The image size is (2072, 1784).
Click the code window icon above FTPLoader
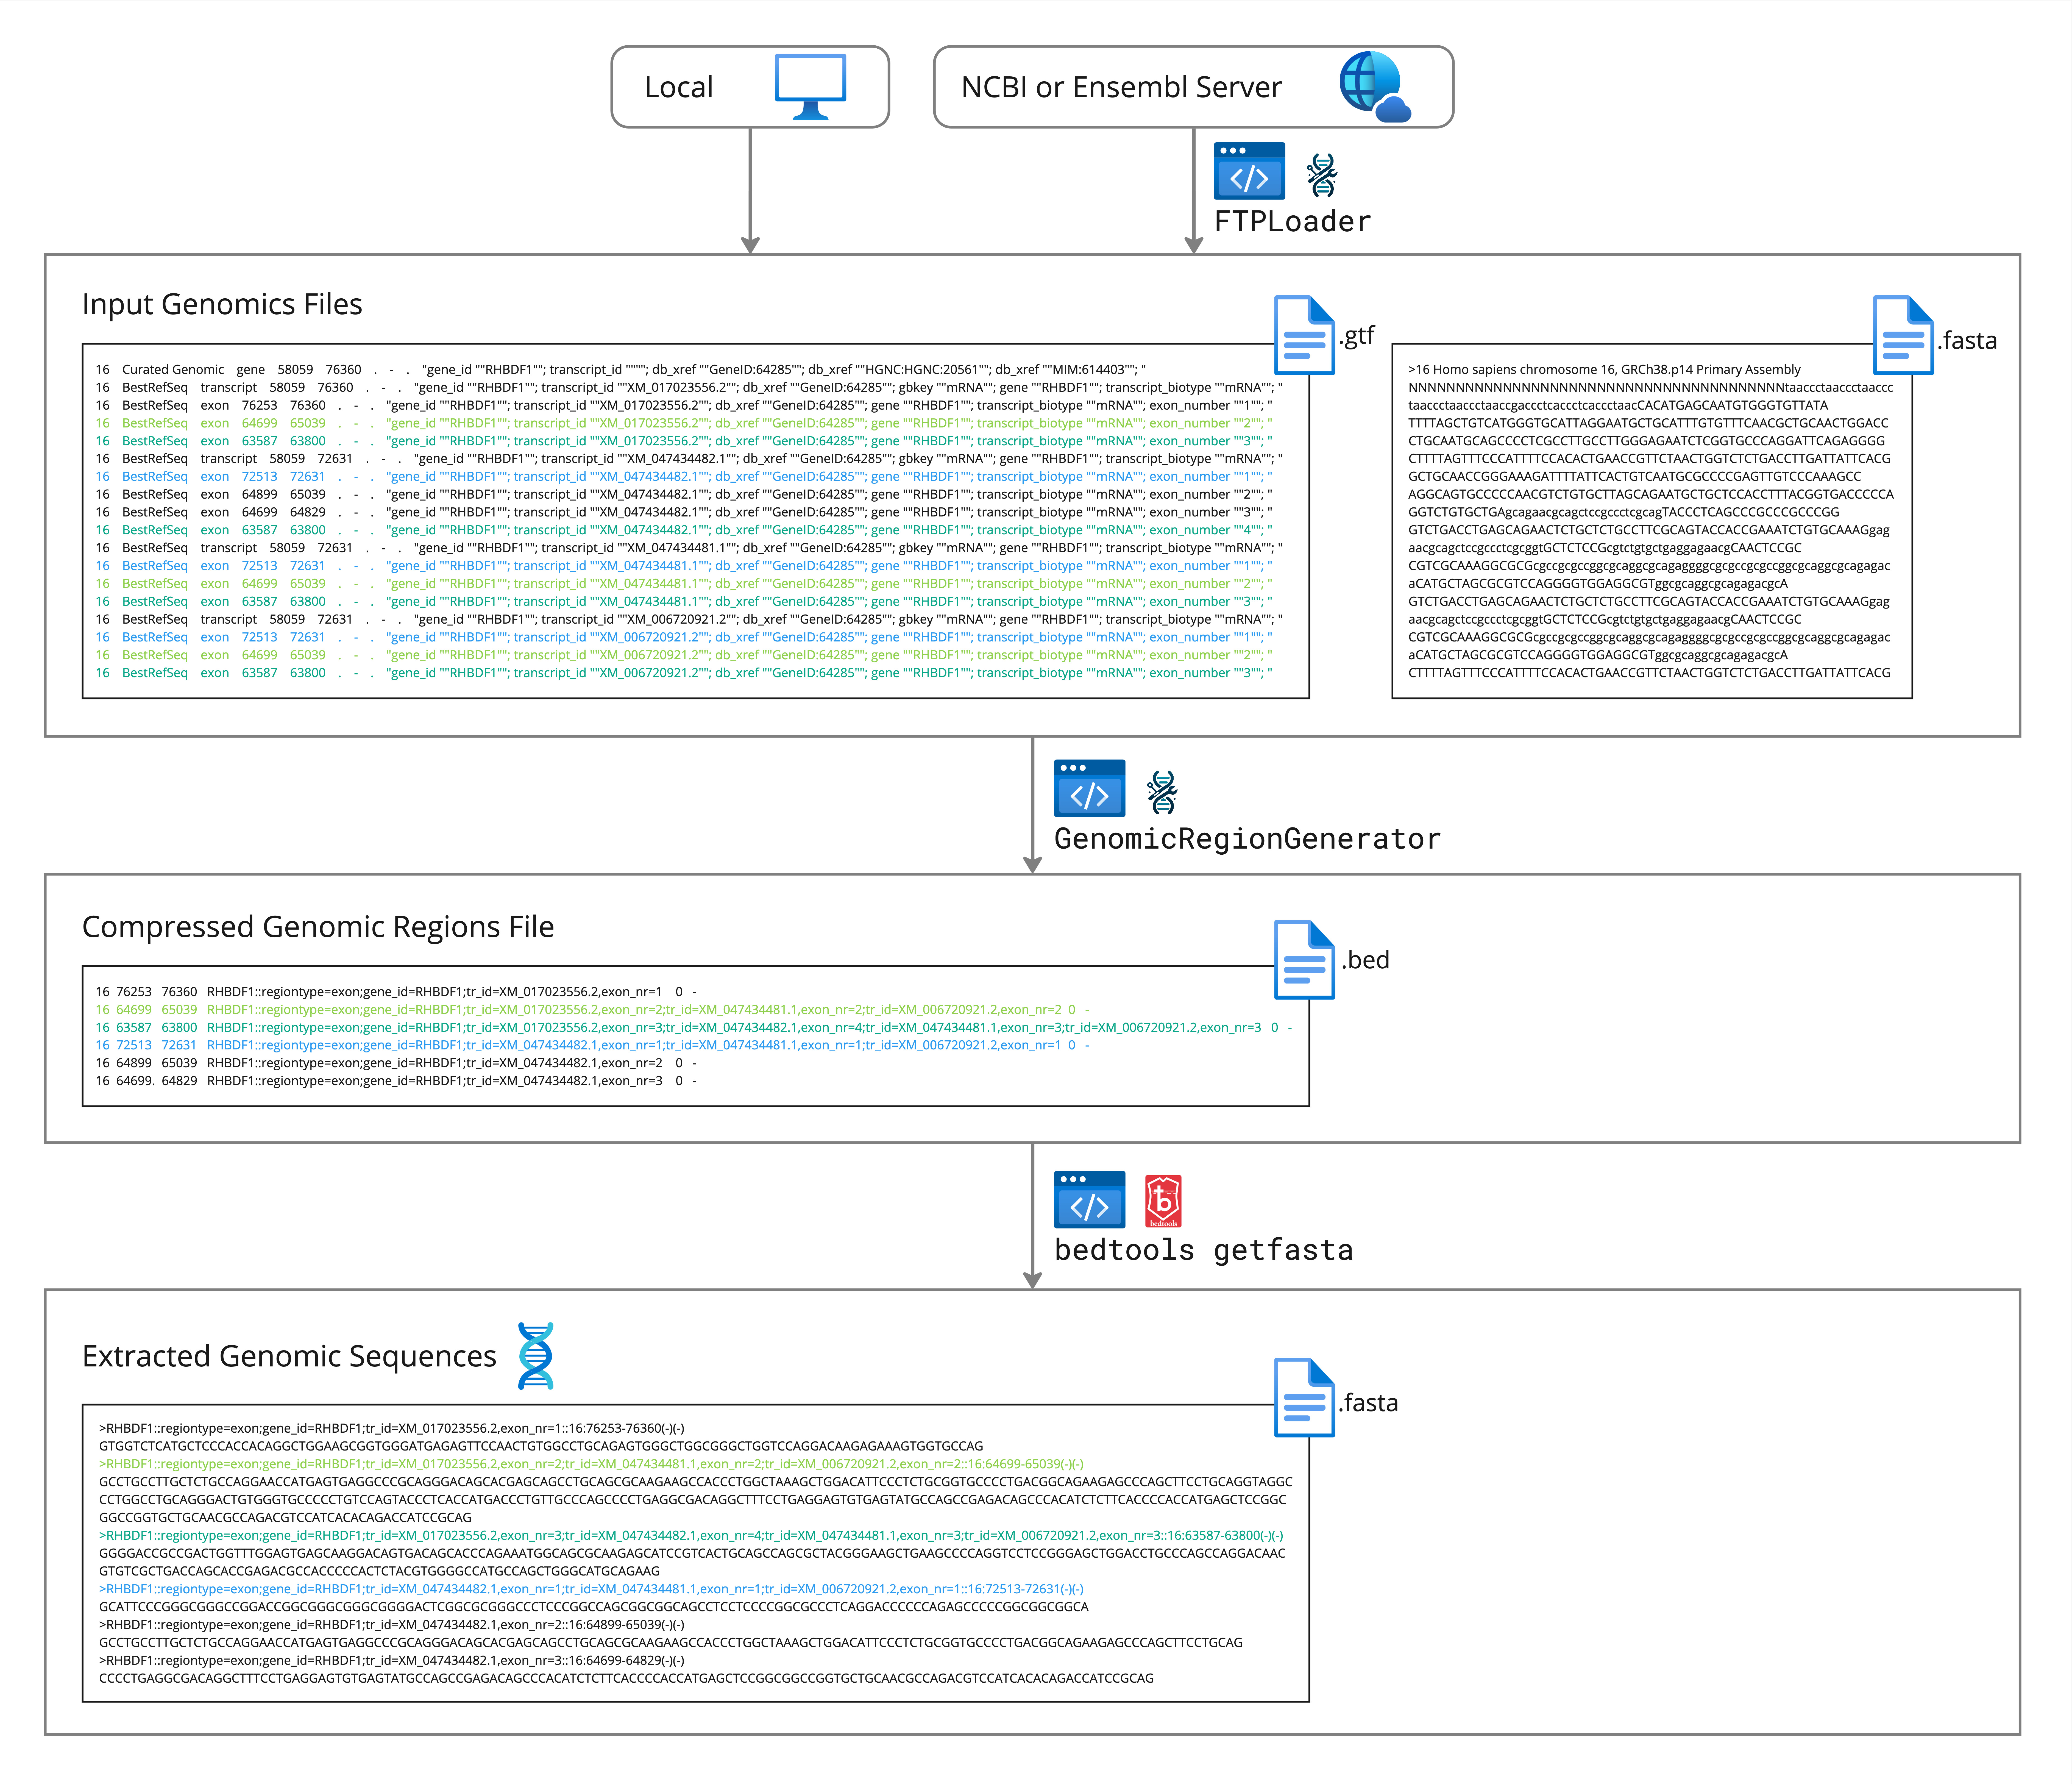1249,171
